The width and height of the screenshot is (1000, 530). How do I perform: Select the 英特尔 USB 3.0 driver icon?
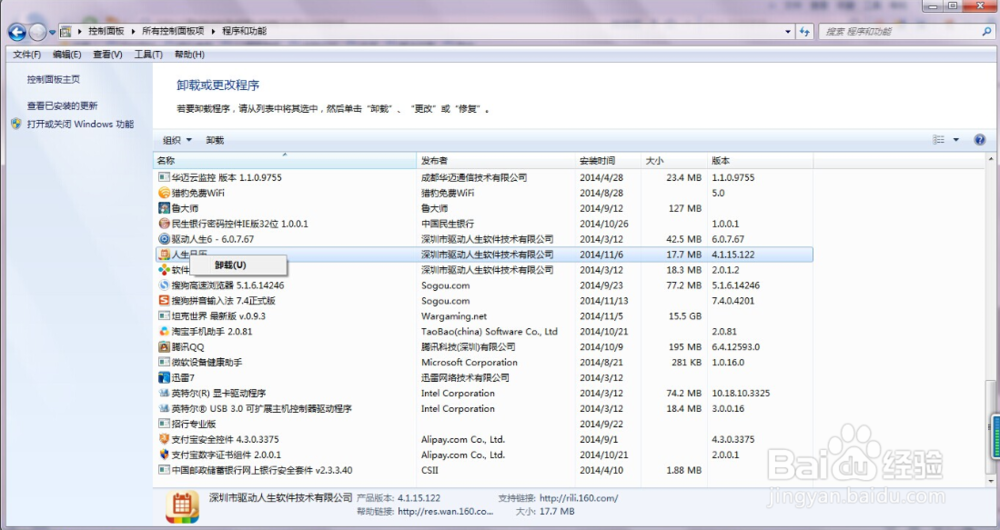tap(164, 408)
